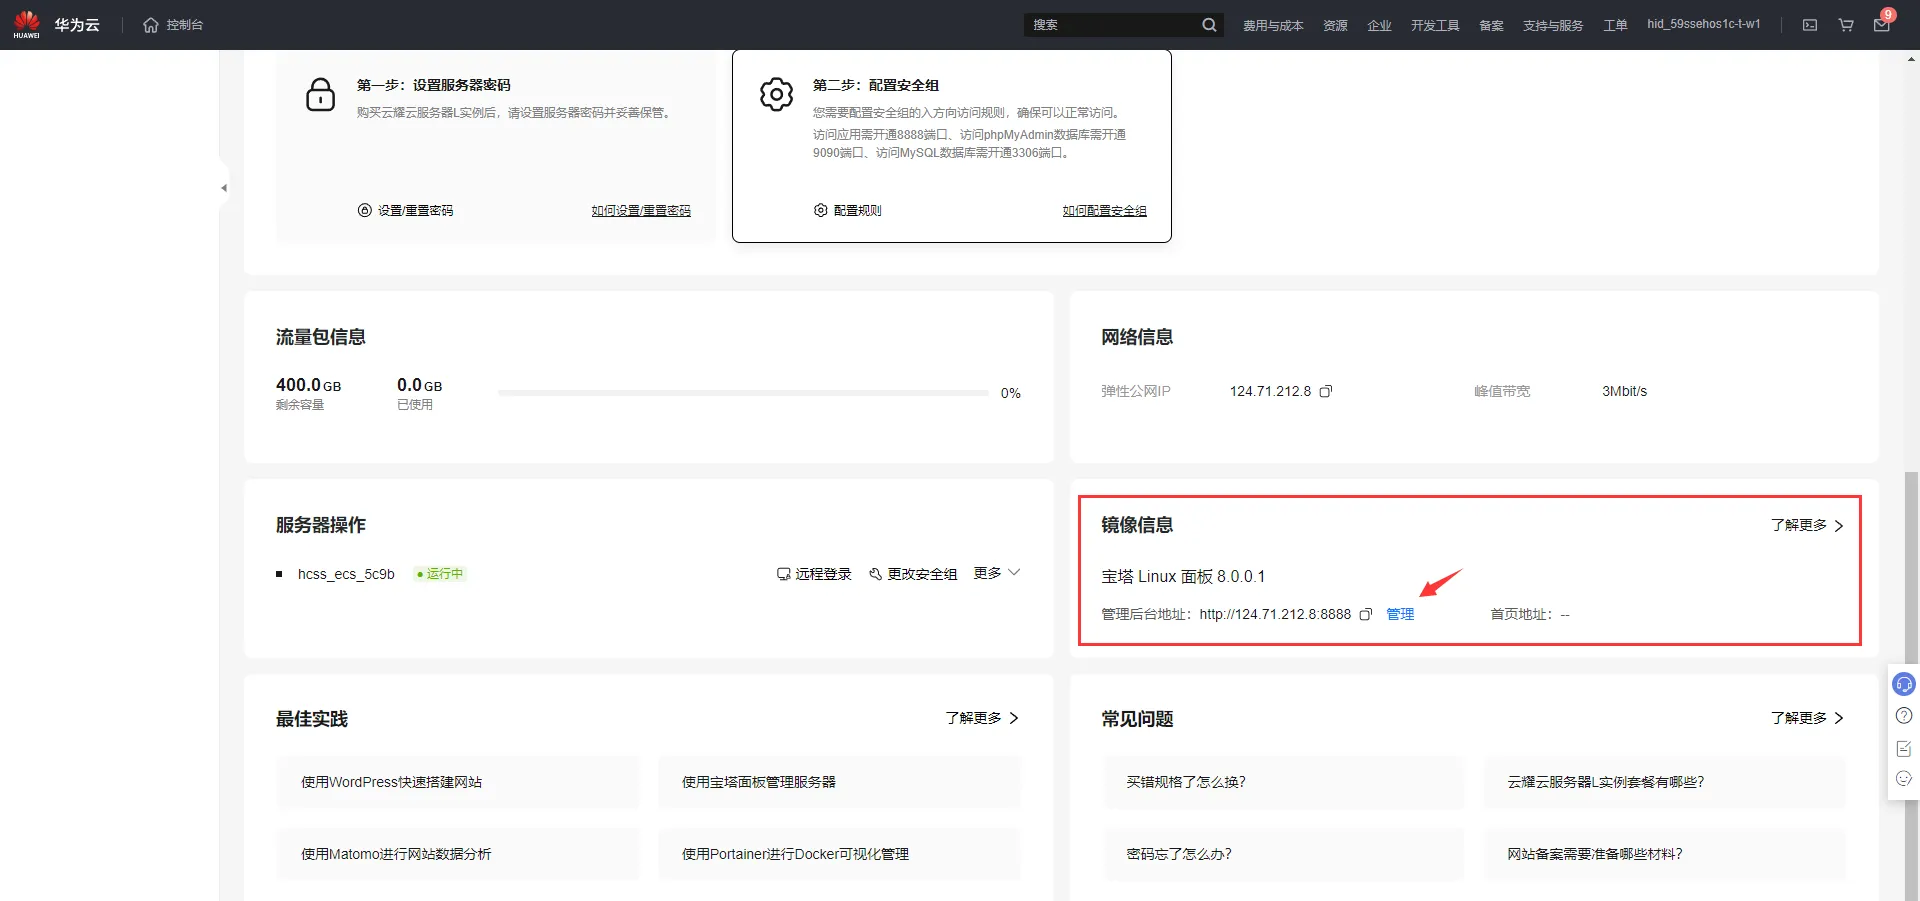Open the 工单 menu
Viewport: 1920px width, 901px height.
(1615, 25)
